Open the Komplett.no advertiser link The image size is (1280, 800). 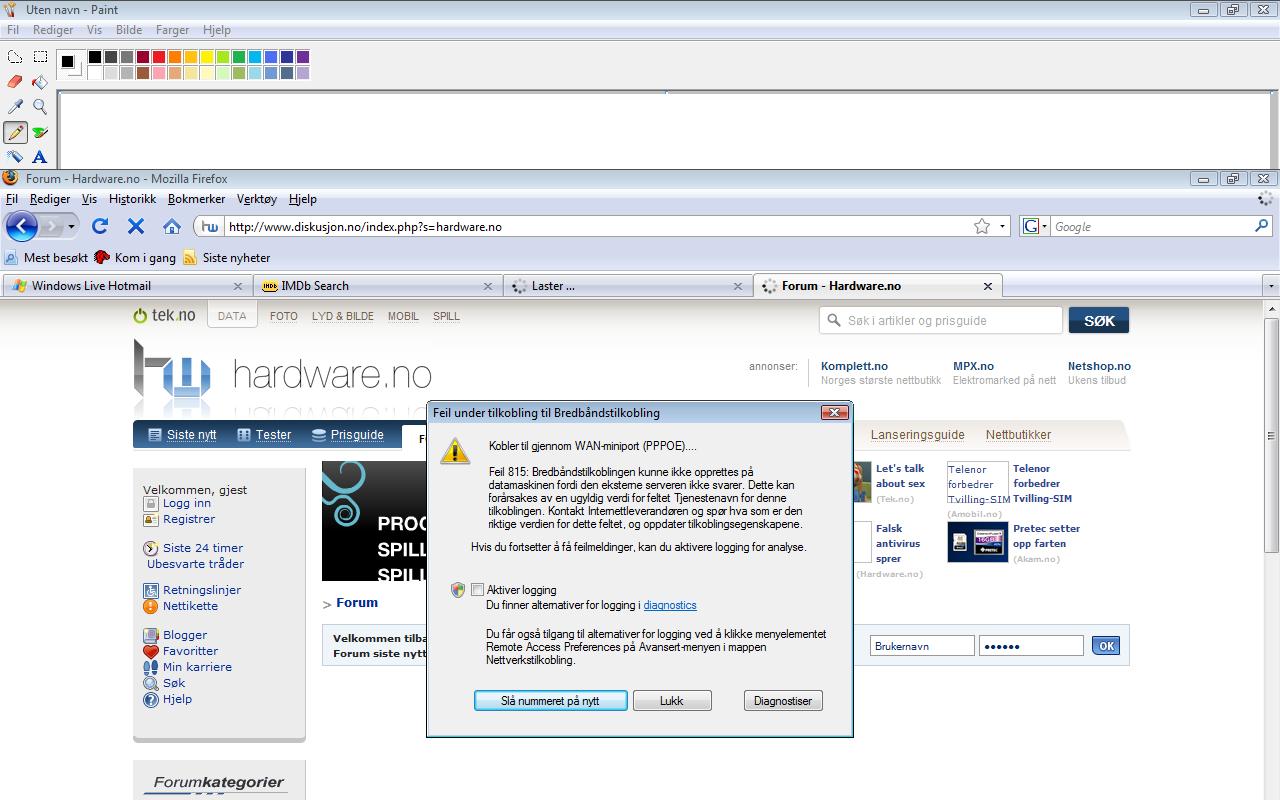click(x=854, y=366)
